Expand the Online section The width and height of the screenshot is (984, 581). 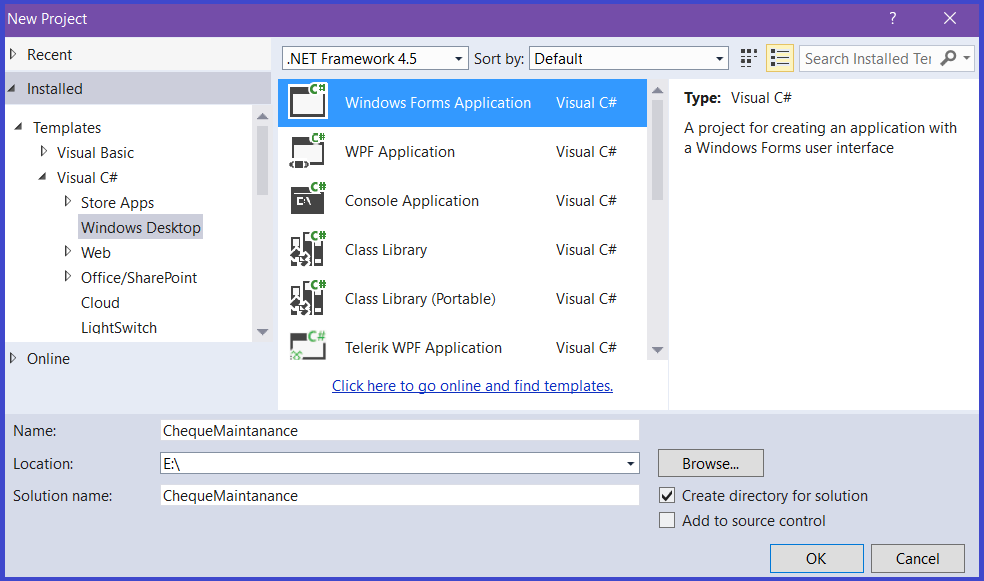tap(13, 358)
